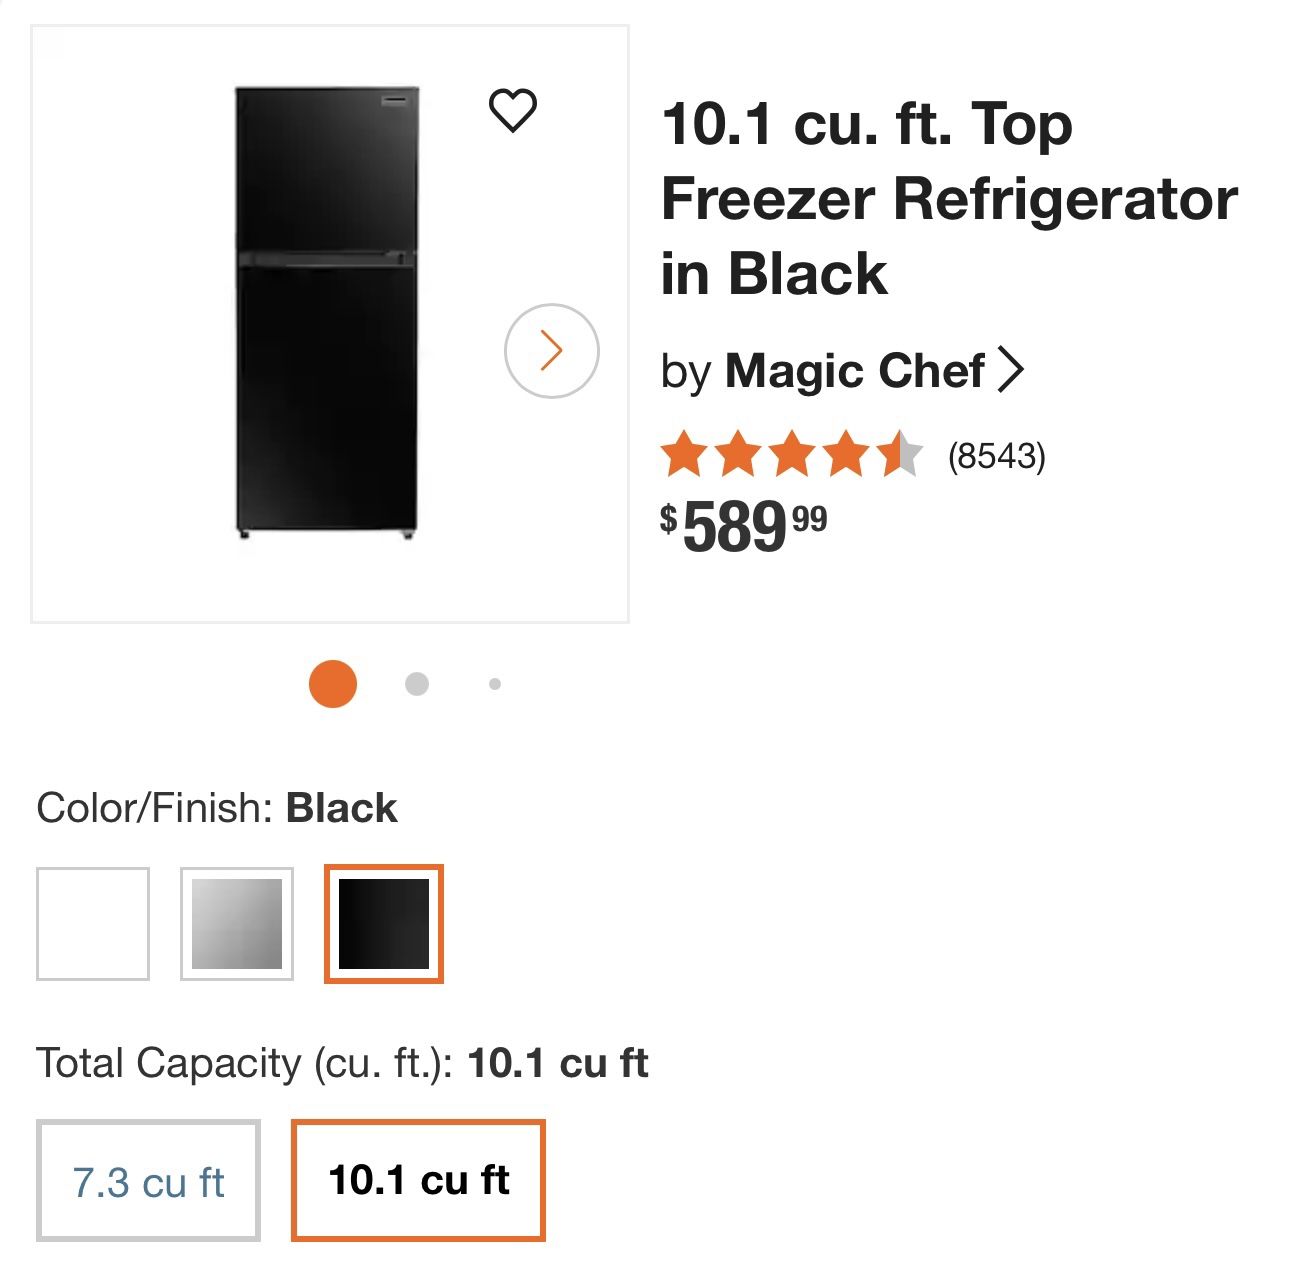Click the second carousel pagination dot
1305x1262 pixels.
pos(415,684)
